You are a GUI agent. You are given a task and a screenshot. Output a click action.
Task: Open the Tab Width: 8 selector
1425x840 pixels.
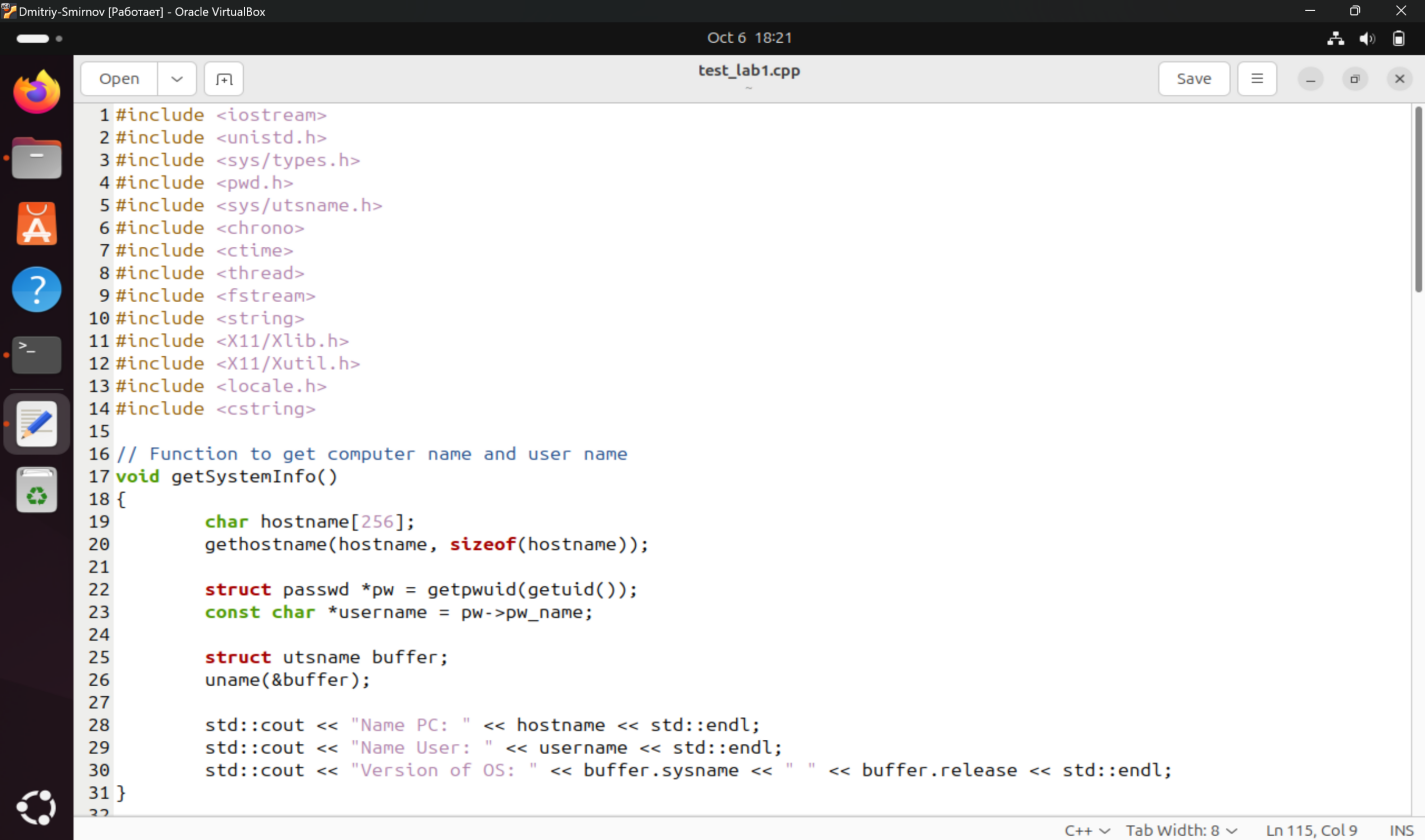pyautogui.click(x=1181, y=830)
